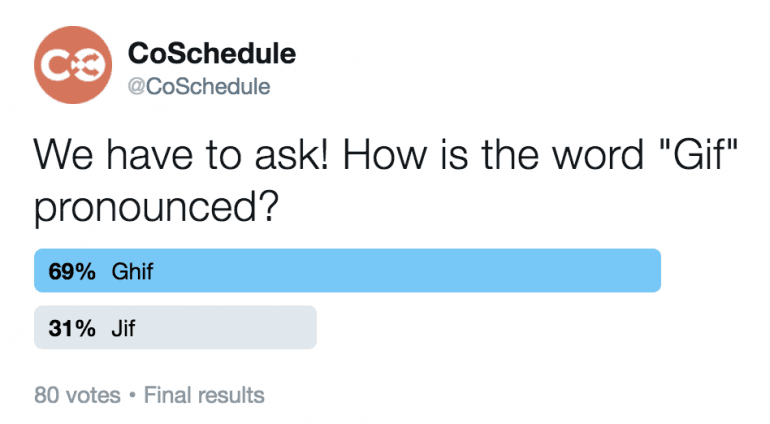The width and height of the screenshot is (770, 424).
Task: Choose the Ghif option text
Action: point(133,271)
